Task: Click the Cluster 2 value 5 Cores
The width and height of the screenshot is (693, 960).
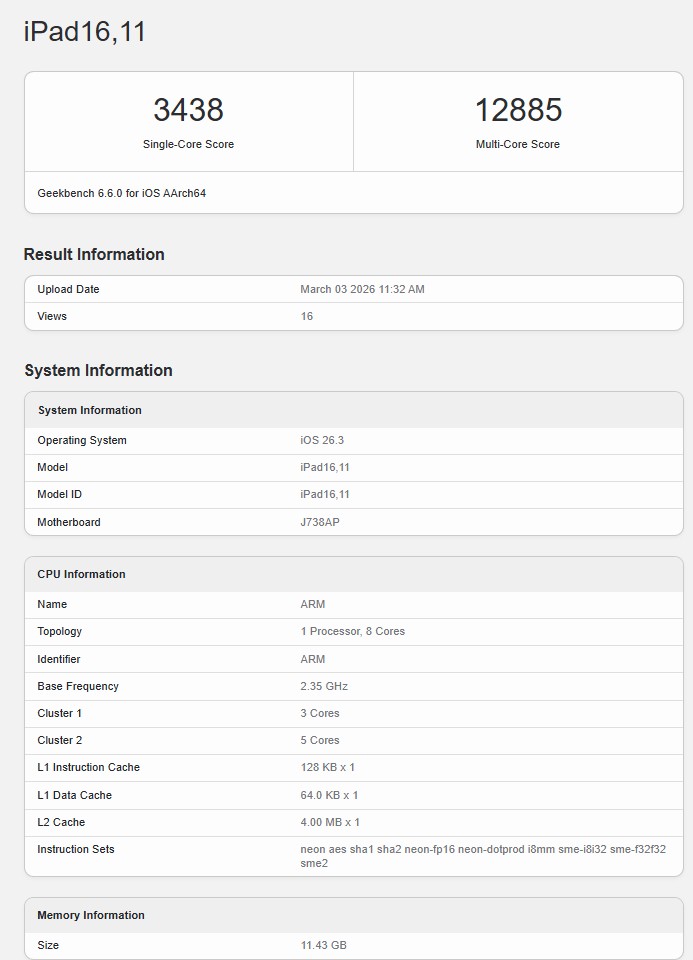Action: coord(320,740)
